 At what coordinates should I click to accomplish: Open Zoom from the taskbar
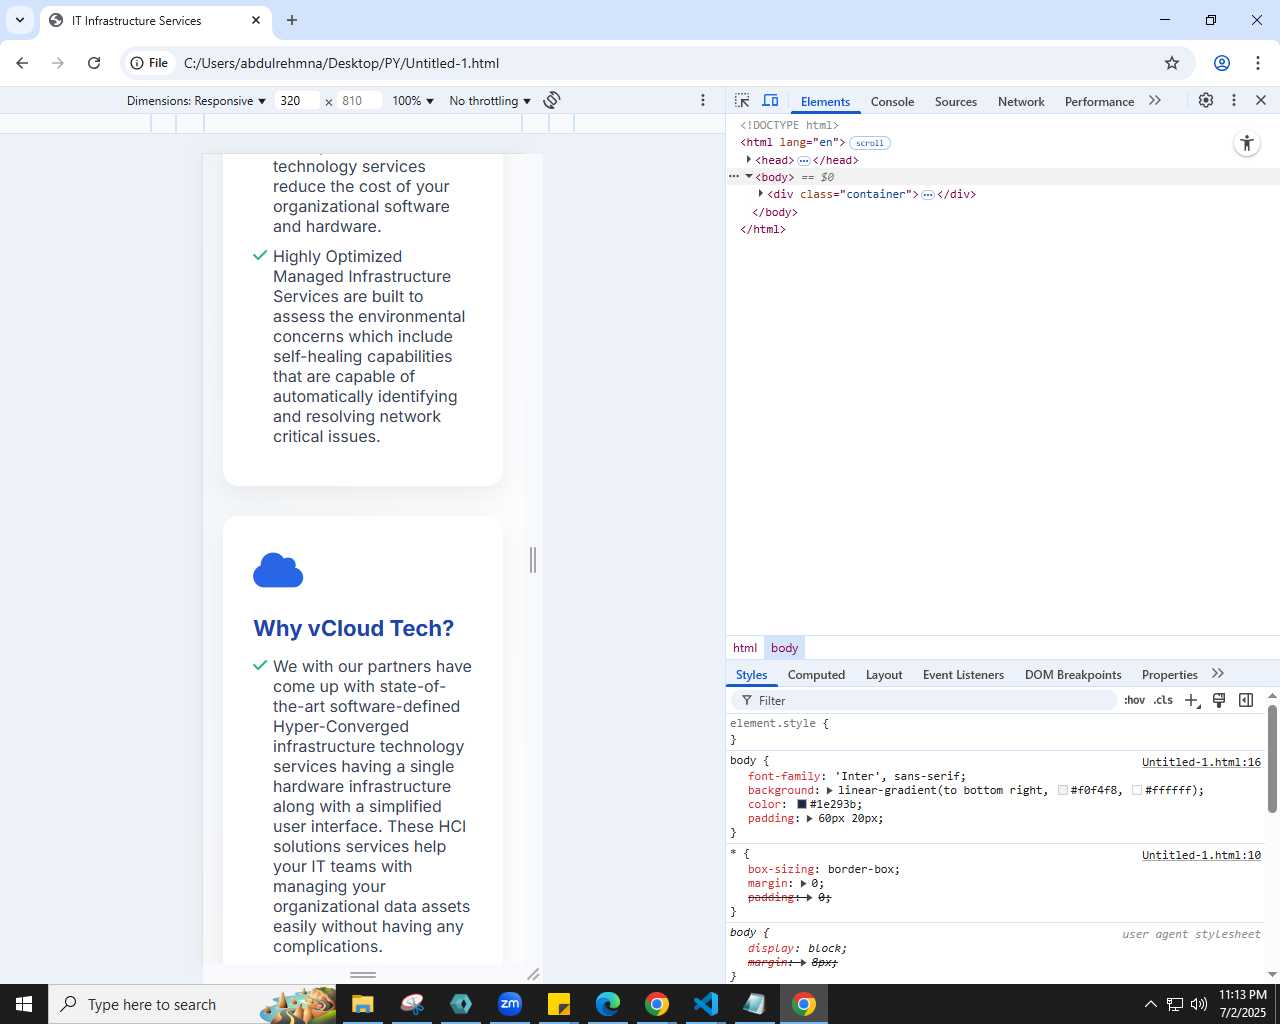(x=510, y=1004)
